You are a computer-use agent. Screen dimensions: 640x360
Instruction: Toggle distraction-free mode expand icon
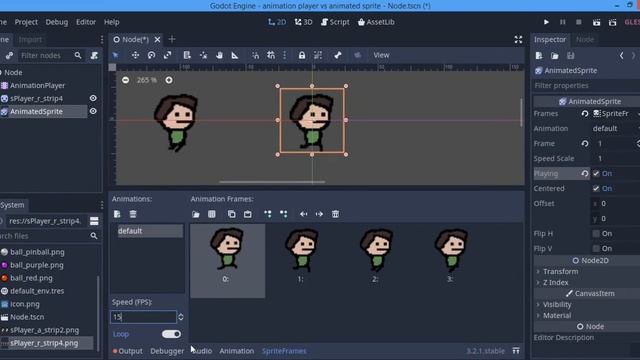coord(518,39)
